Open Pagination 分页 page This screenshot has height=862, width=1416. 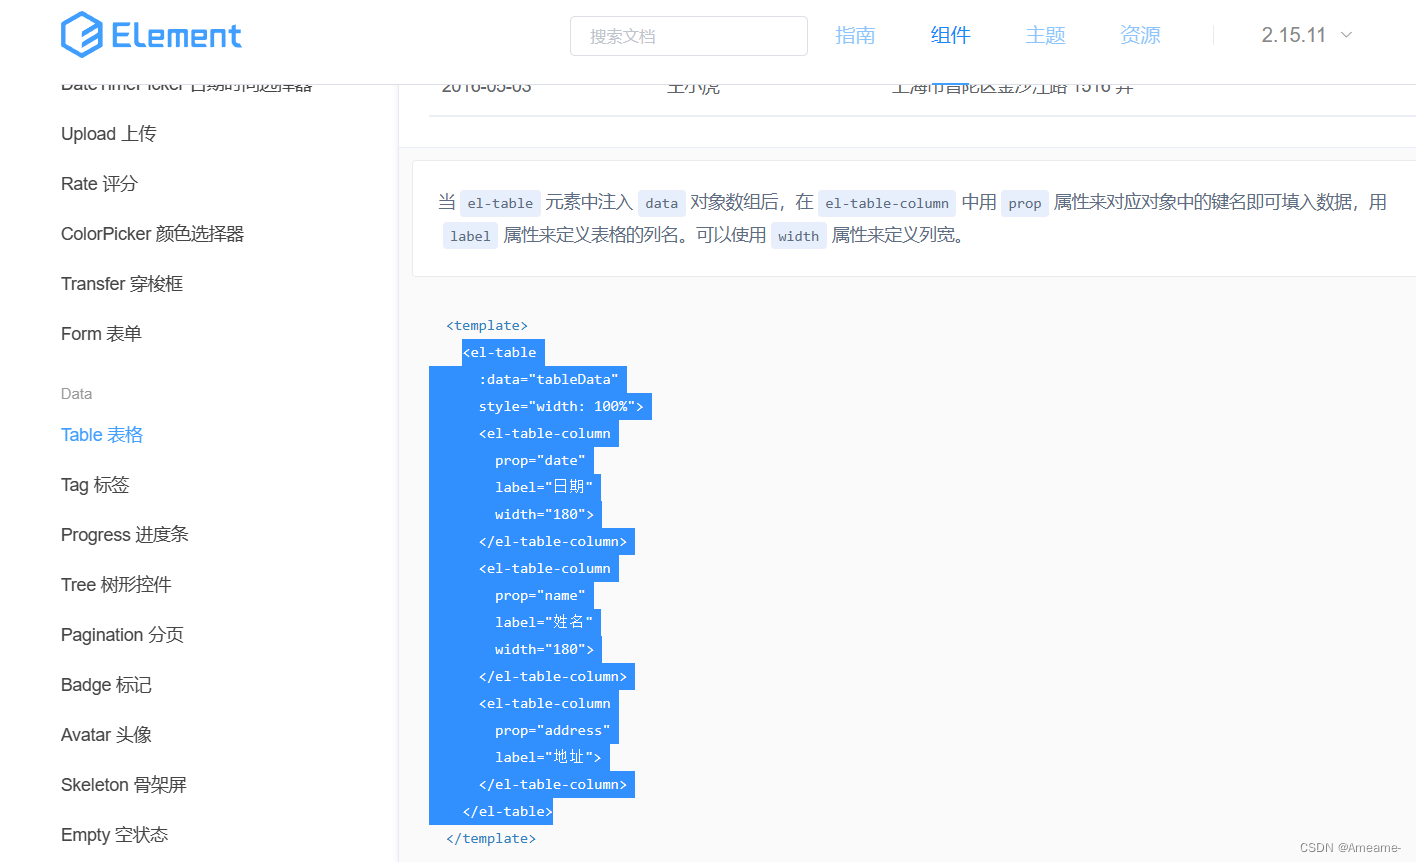pyautogui.click(x=122, y=635)
